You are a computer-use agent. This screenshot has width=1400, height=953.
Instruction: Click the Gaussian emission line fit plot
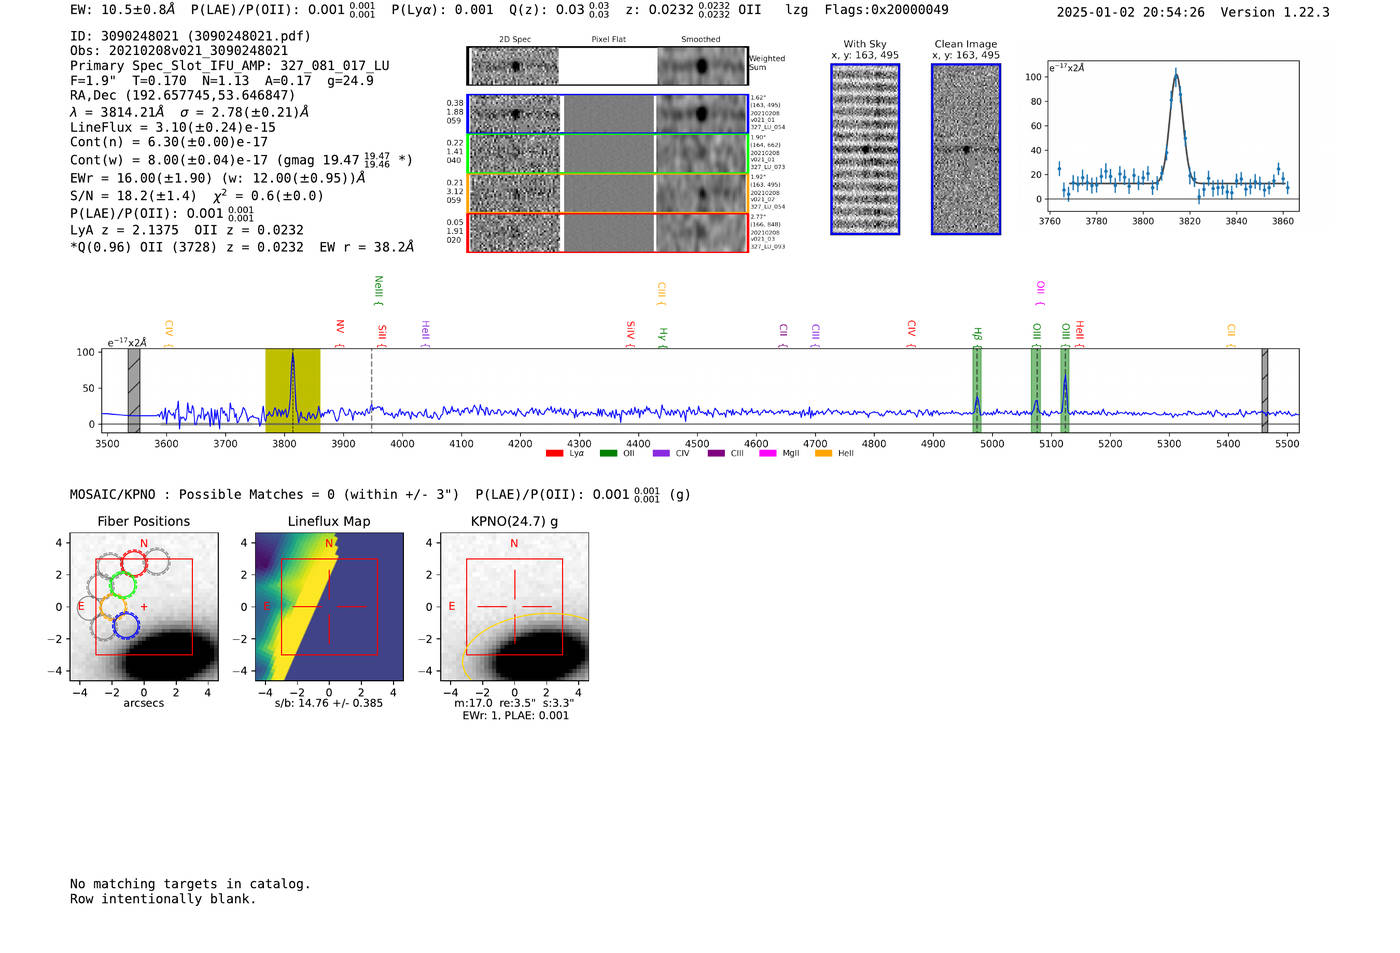1173,137
